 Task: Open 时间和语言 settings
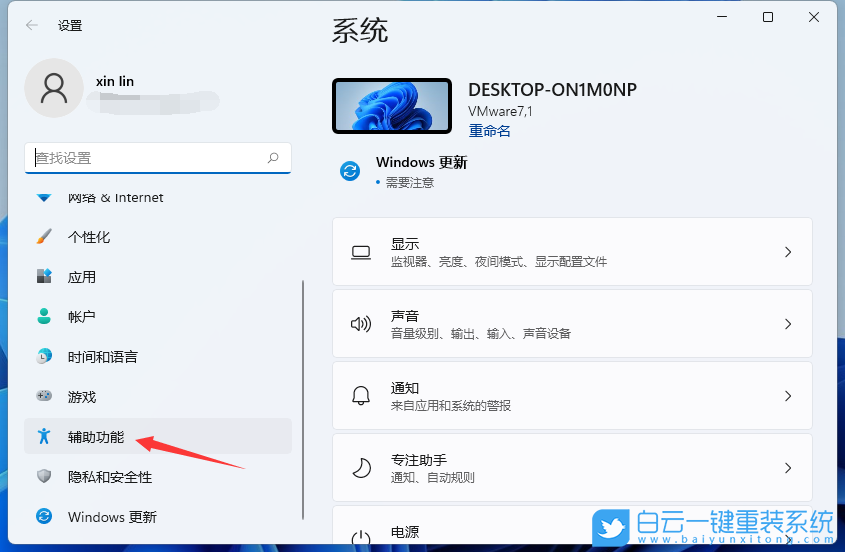point(158,357)
